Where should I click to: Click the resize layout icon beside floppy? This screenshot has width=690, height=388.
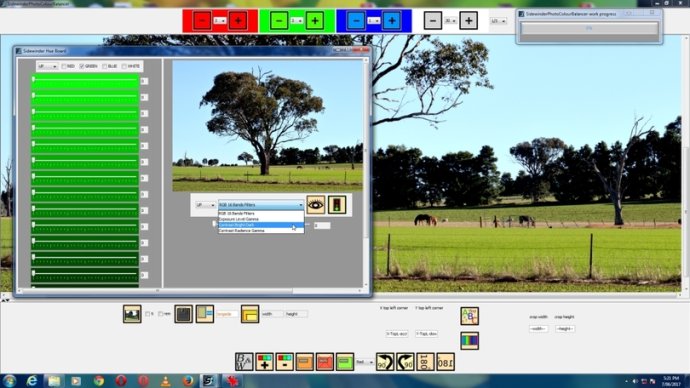[205, 314]
